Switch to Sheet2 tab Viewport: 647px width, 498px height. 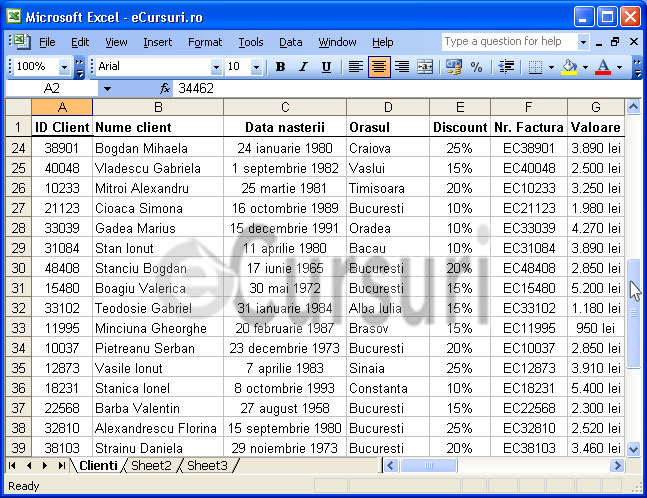coord(151,465)
